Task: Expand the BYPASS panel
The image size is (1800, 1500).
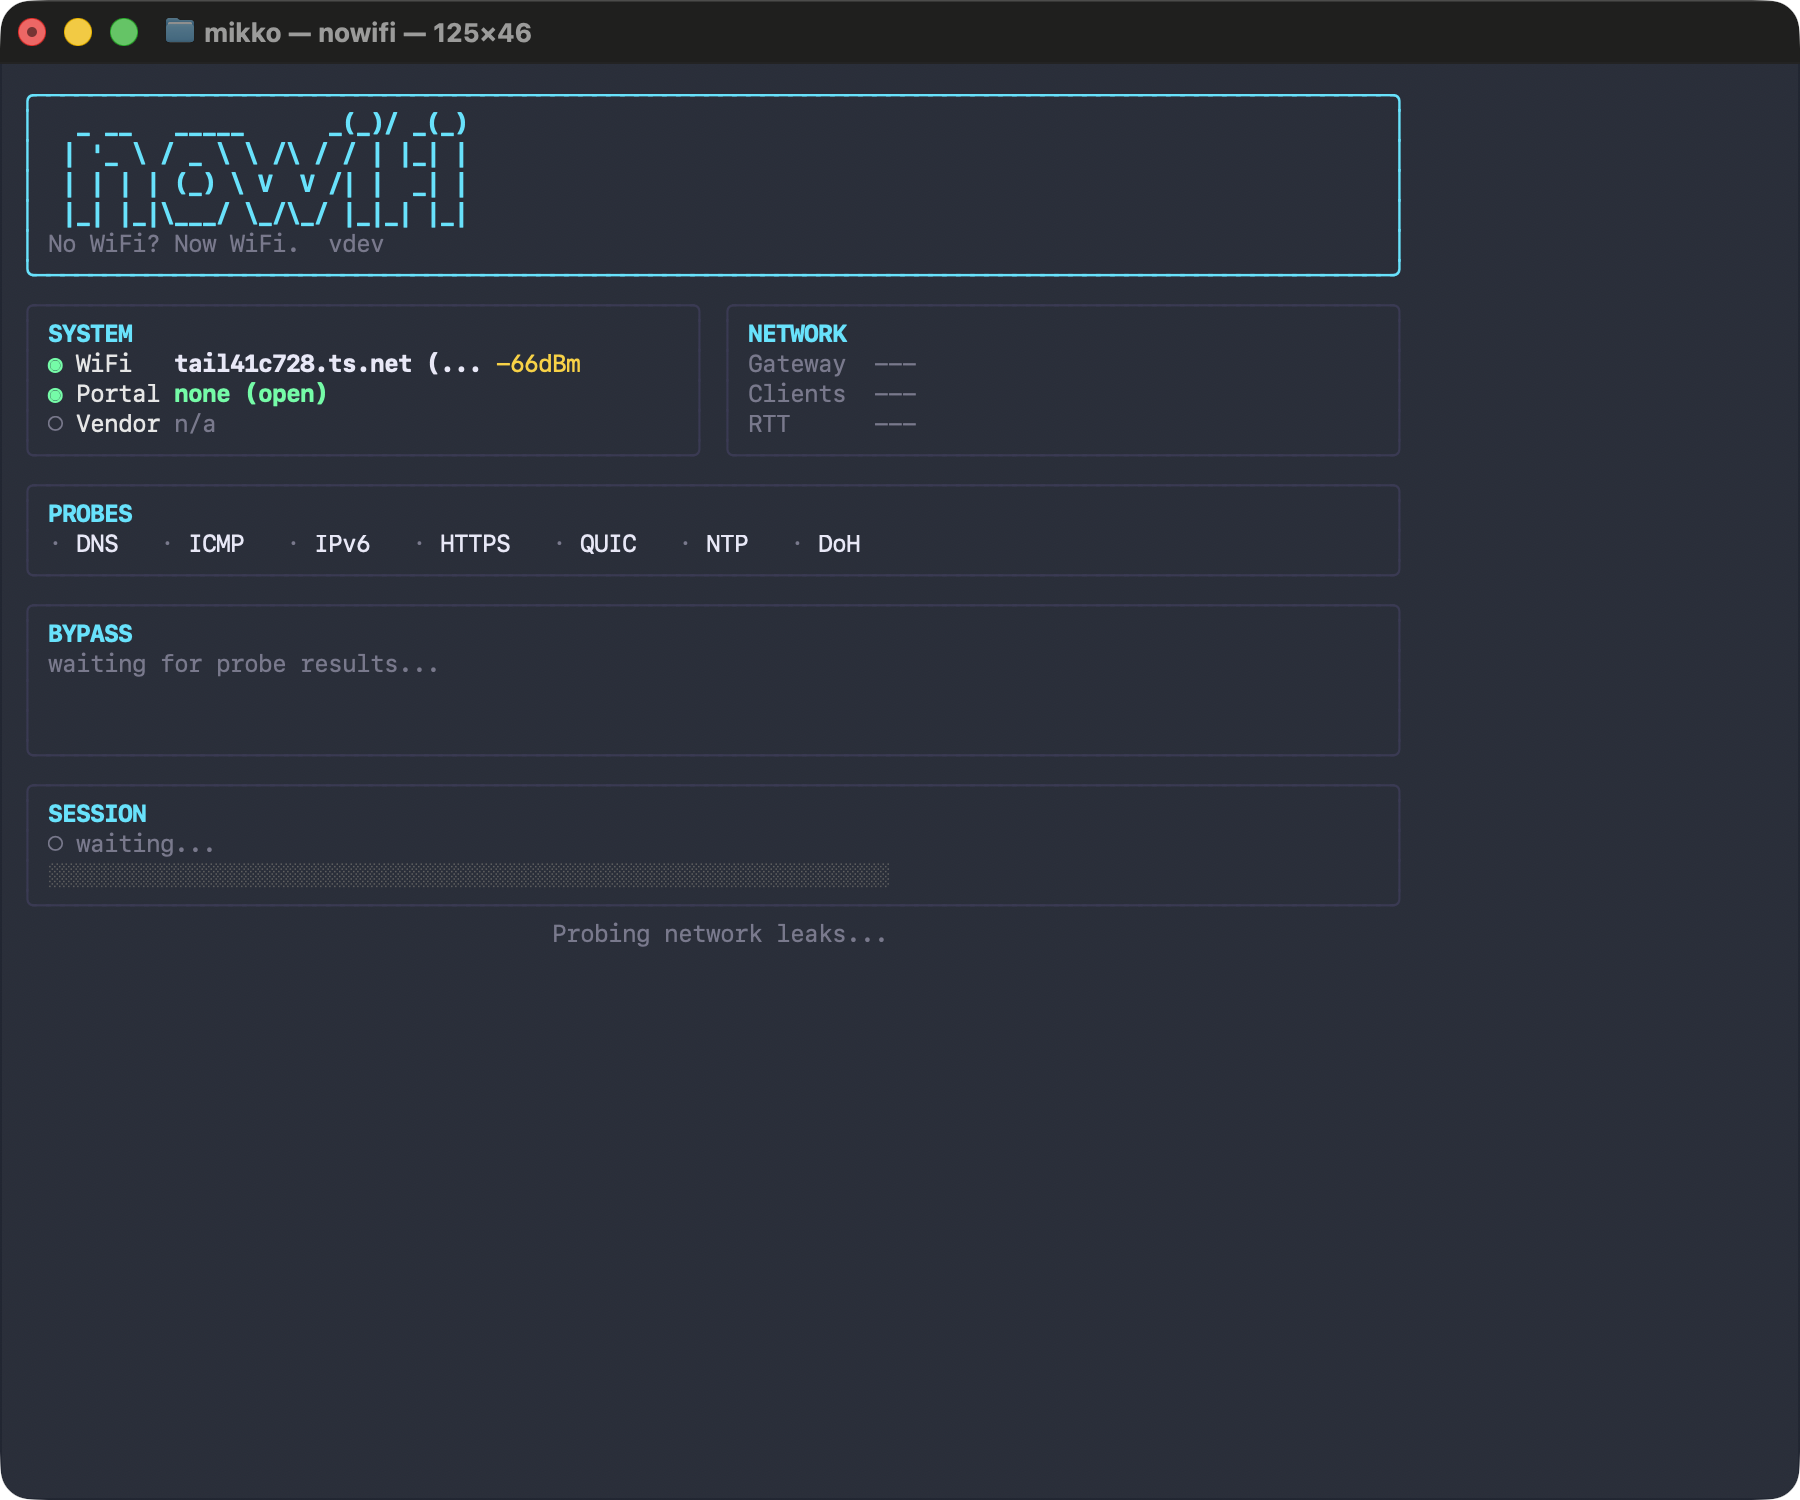Action: coord(90,633)
